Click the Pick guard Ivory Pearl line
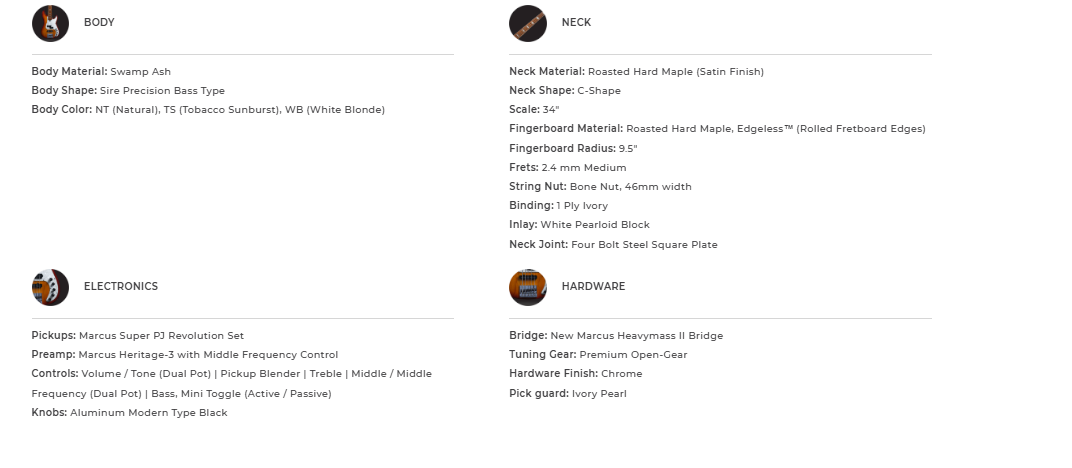The image size is (1072, 468). point(568,394)
